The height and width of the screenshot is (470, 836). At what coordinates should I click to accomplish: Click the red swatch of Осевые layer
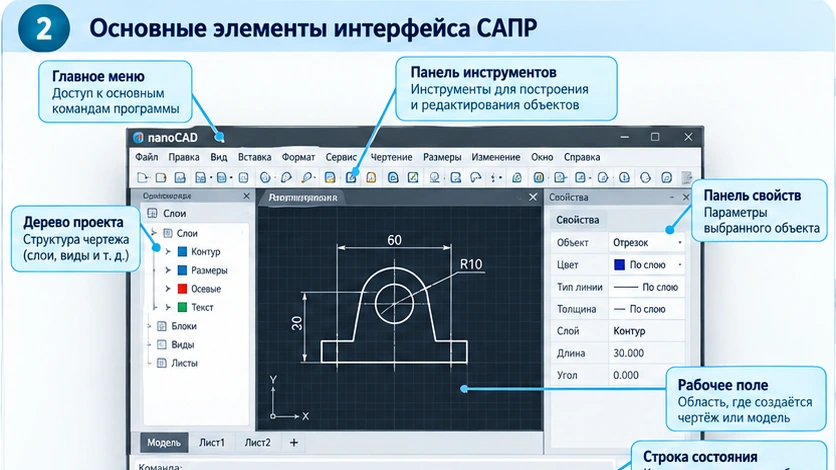click(x=182, y=289)
